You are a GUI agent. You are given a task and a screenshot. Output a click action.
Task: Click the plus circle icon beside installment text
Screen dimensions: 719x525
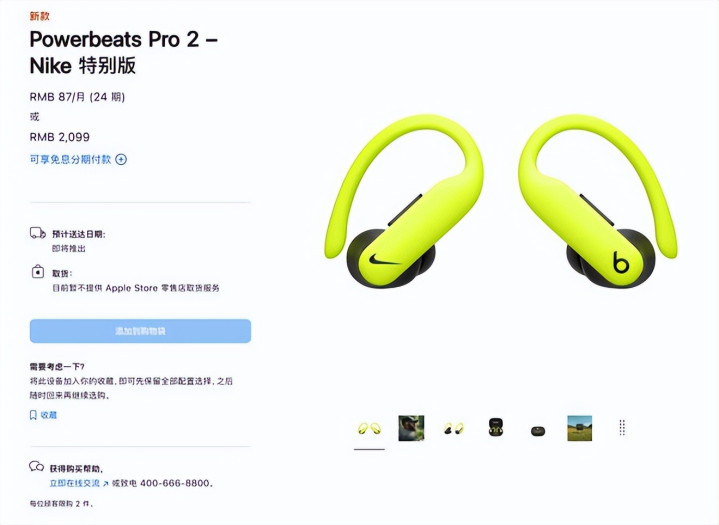coord(121,160)
